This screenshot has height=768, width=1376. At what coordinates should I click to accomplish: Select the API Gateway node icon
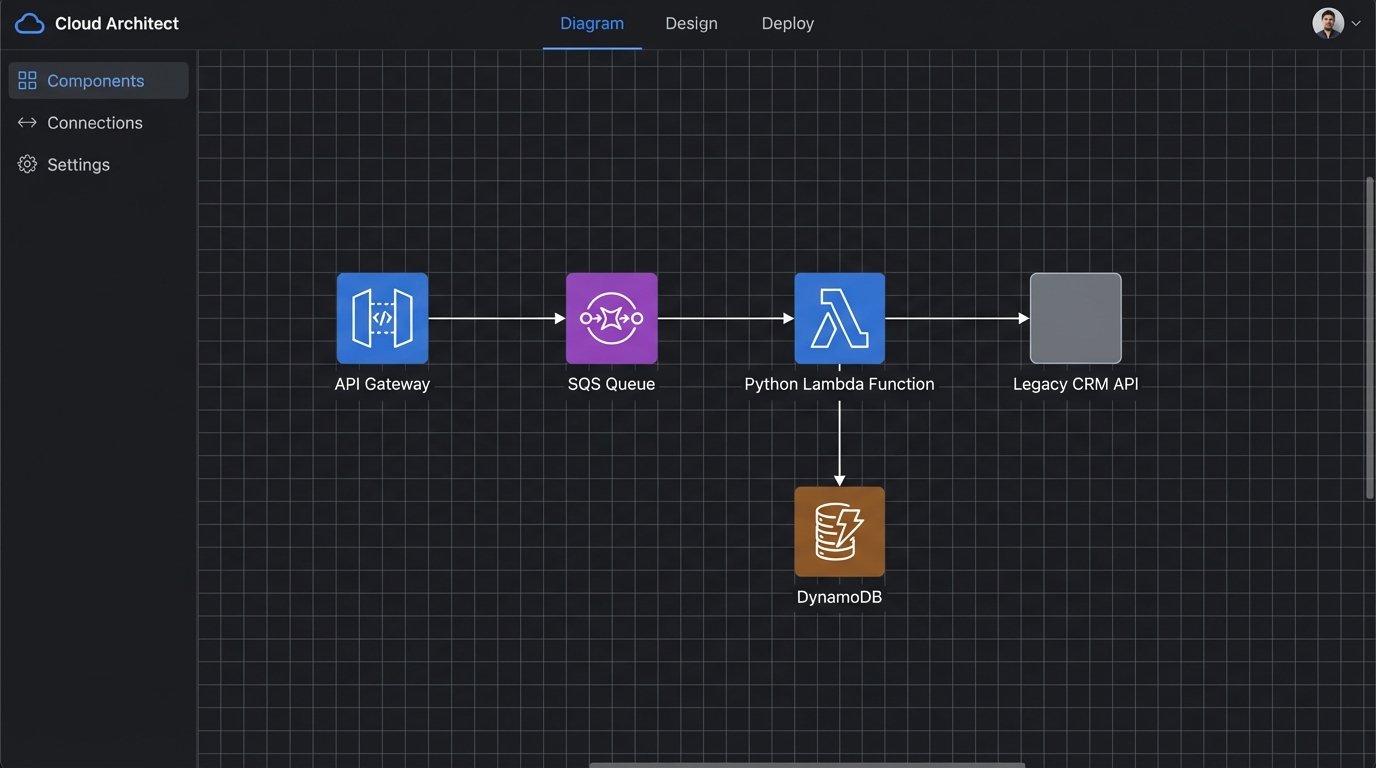click(382, 318)
